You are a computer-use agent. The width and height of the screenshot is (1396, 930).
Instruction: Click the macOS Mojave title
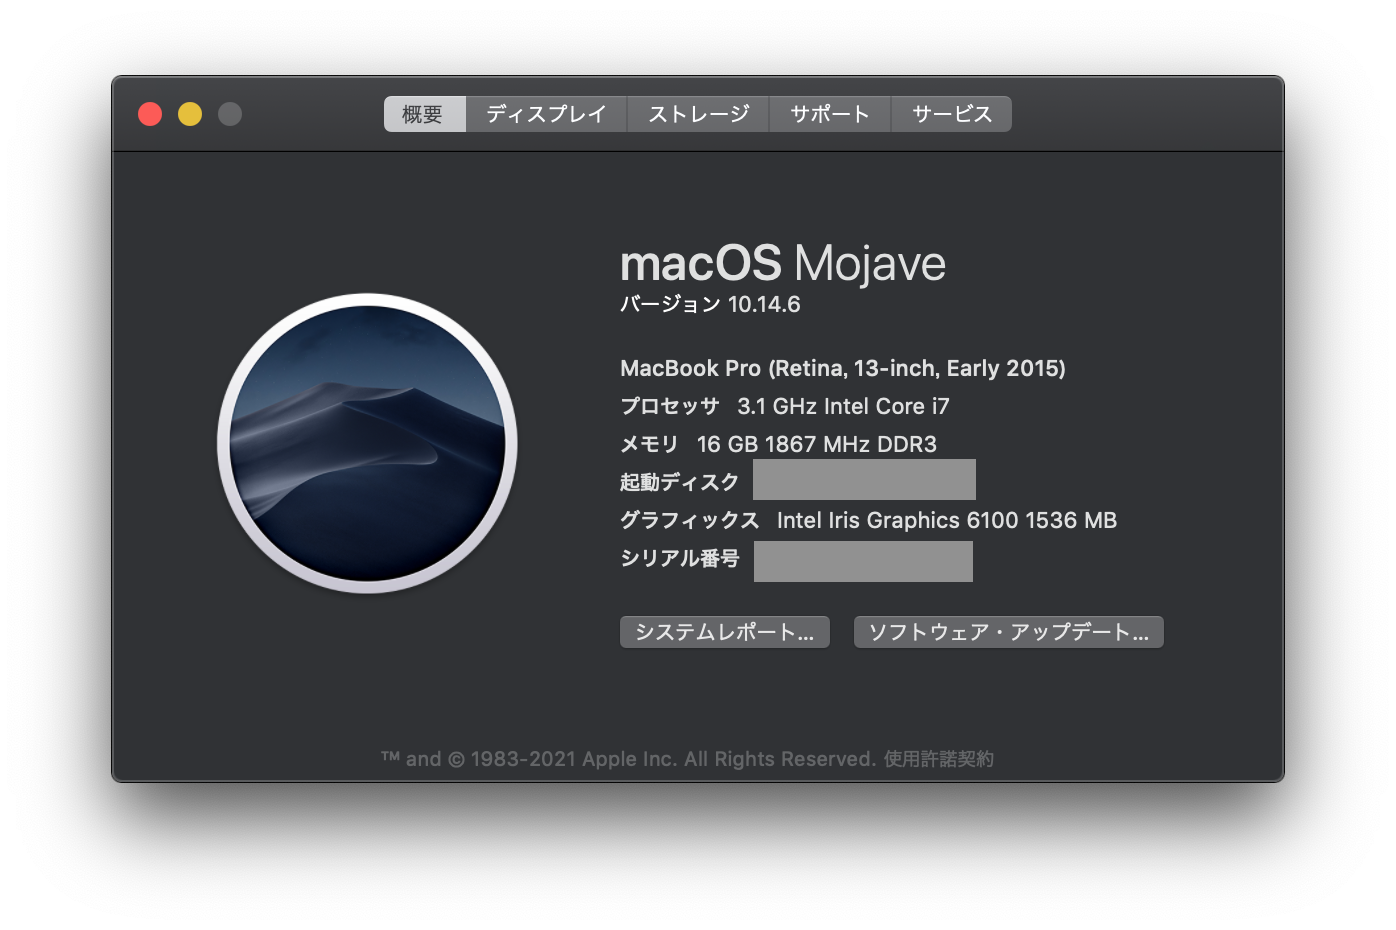tap(783, 264)
